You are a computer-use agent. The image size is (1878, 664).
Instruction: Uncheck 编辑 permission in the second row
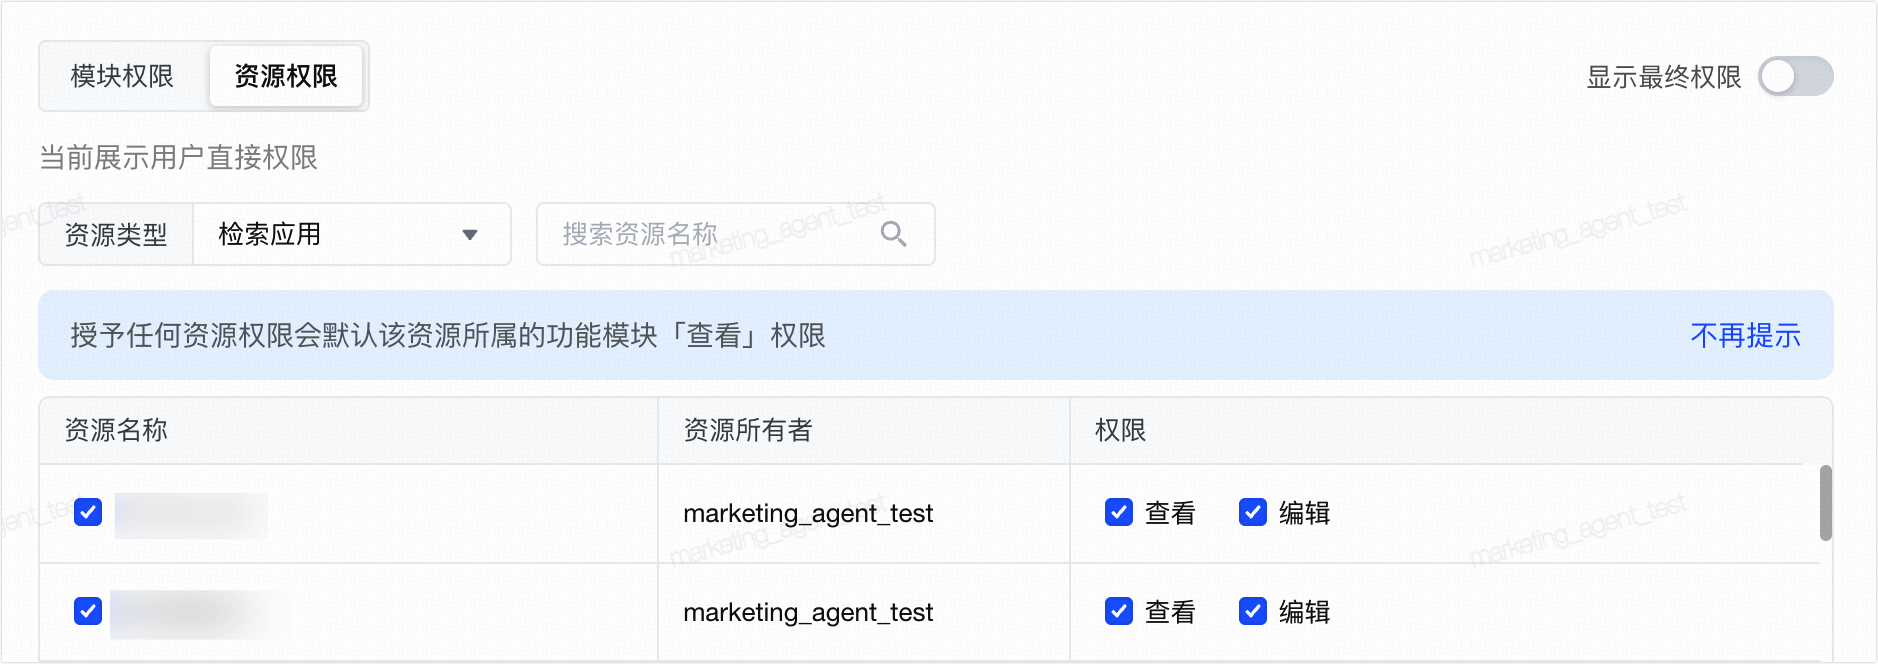click(x=1253, y=611)
